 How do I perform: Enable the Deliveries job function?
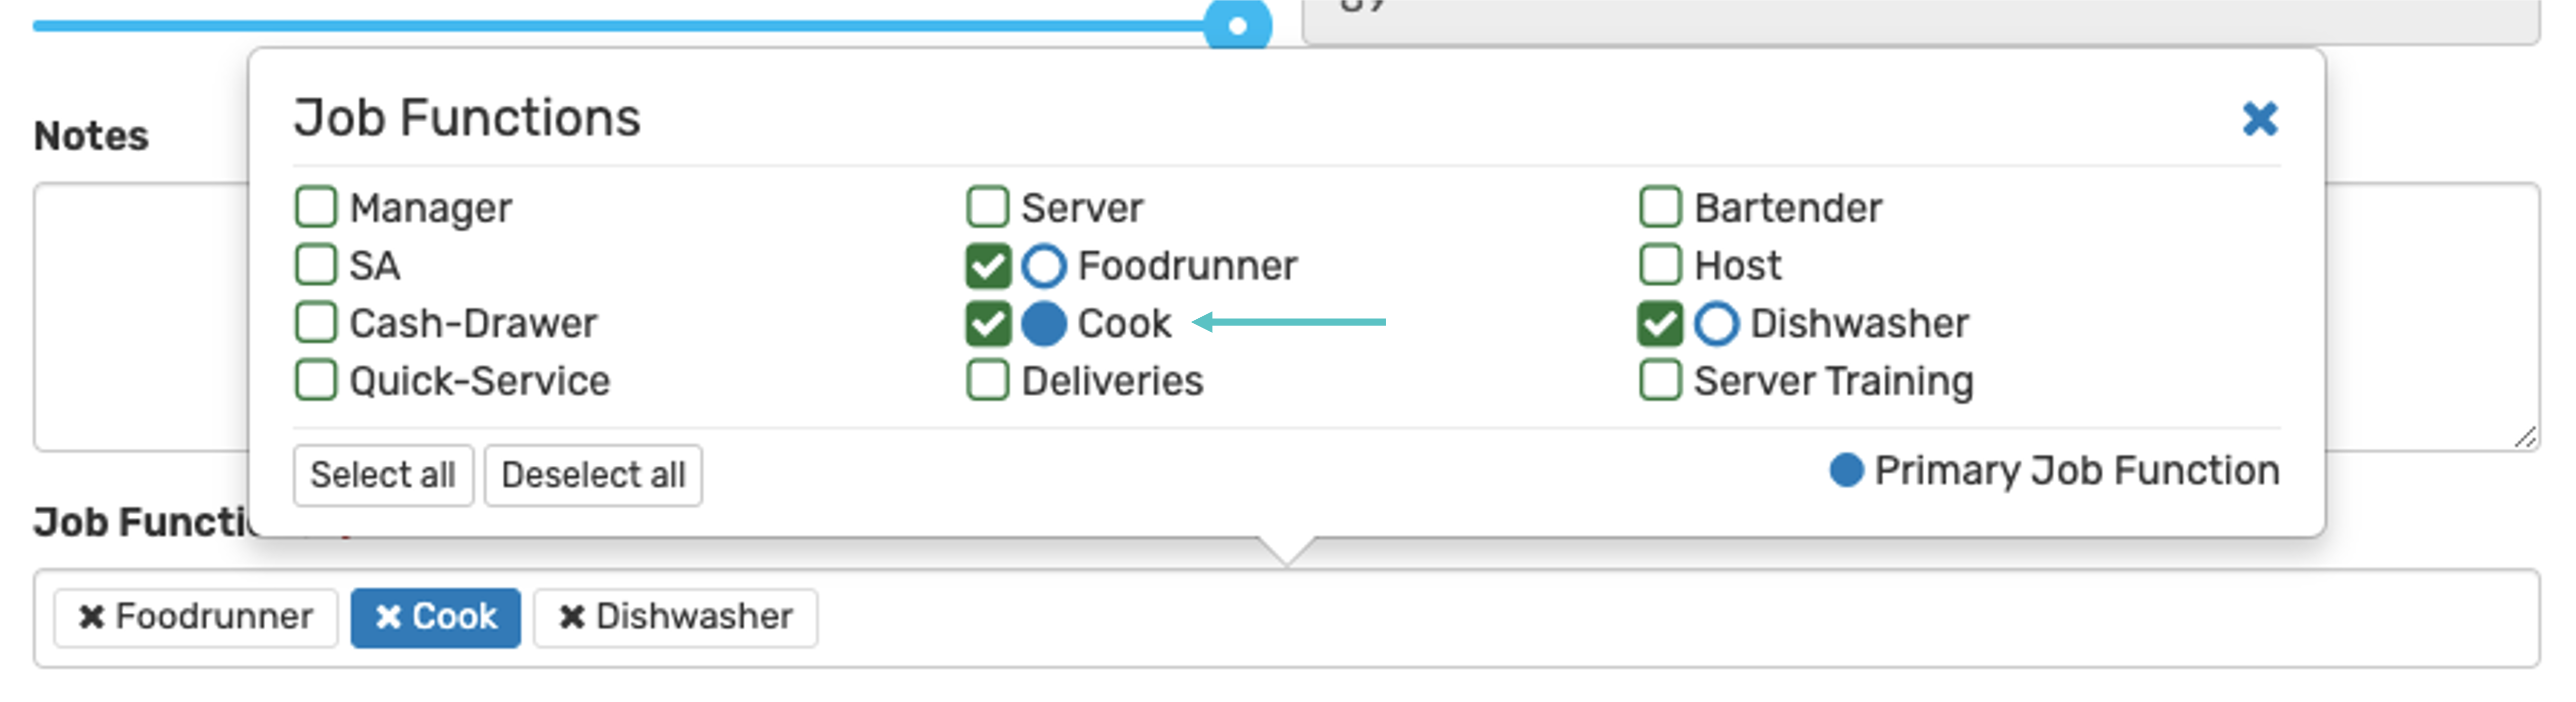point(988,381)
